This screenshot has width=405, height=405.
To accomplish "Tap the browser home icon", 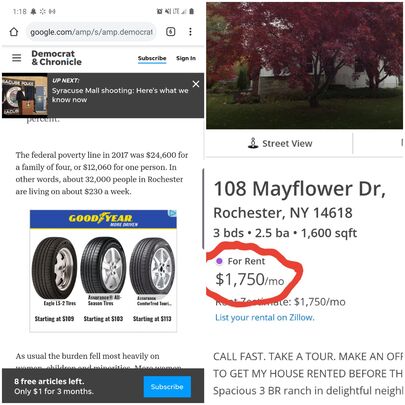I will point(14,32).
